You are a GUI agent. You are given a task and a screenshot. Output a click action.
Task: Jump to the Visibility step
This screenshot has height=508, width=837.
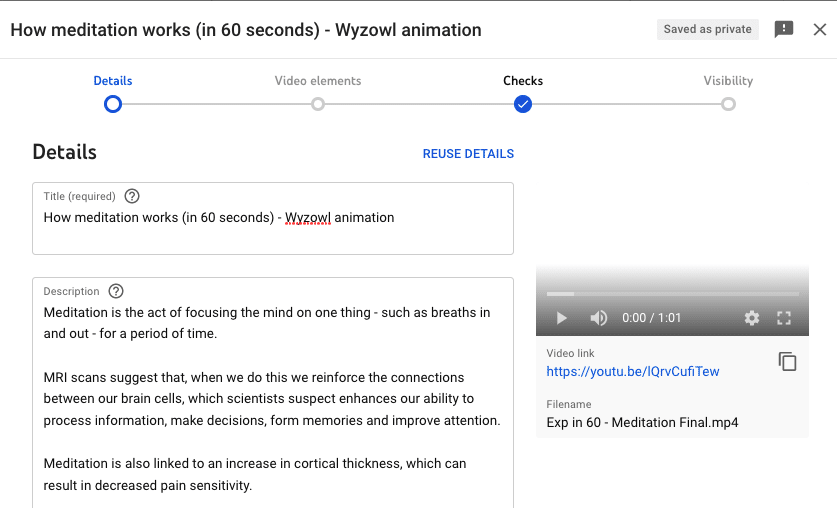pyautogui.click(x=728, y=81)
